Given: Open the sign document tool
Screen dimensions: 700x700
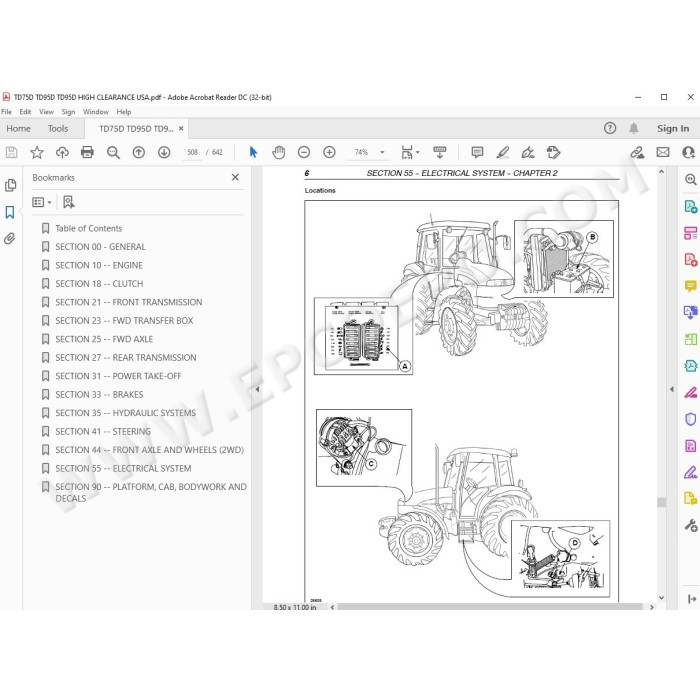Looking at the screenshot, I should 528,153.
